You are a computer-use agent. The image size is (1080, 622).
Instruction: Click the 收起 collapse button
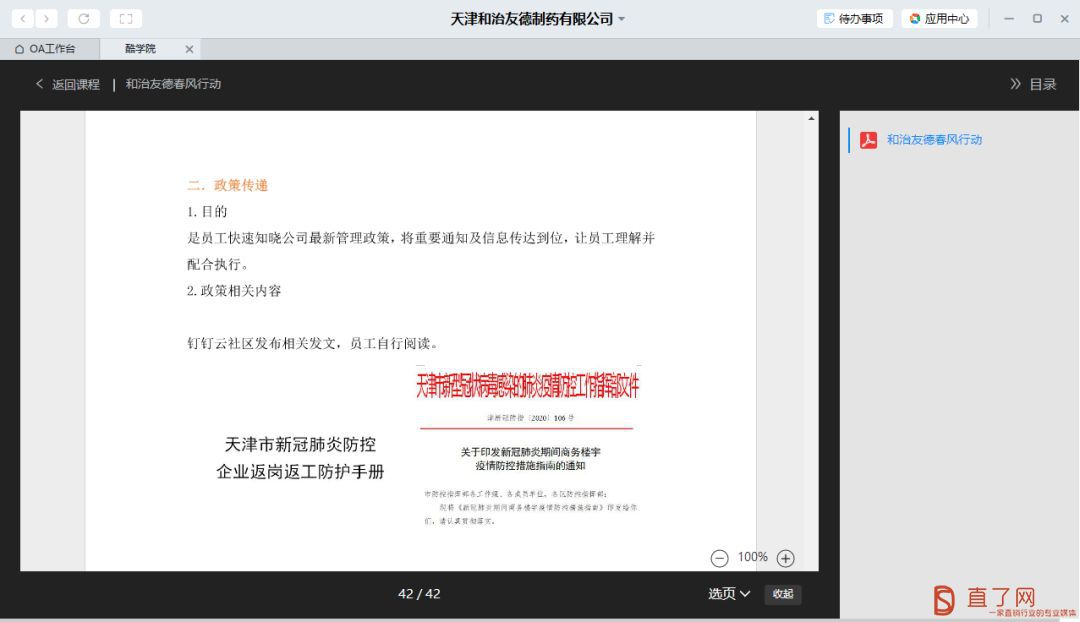pos(782,594)
